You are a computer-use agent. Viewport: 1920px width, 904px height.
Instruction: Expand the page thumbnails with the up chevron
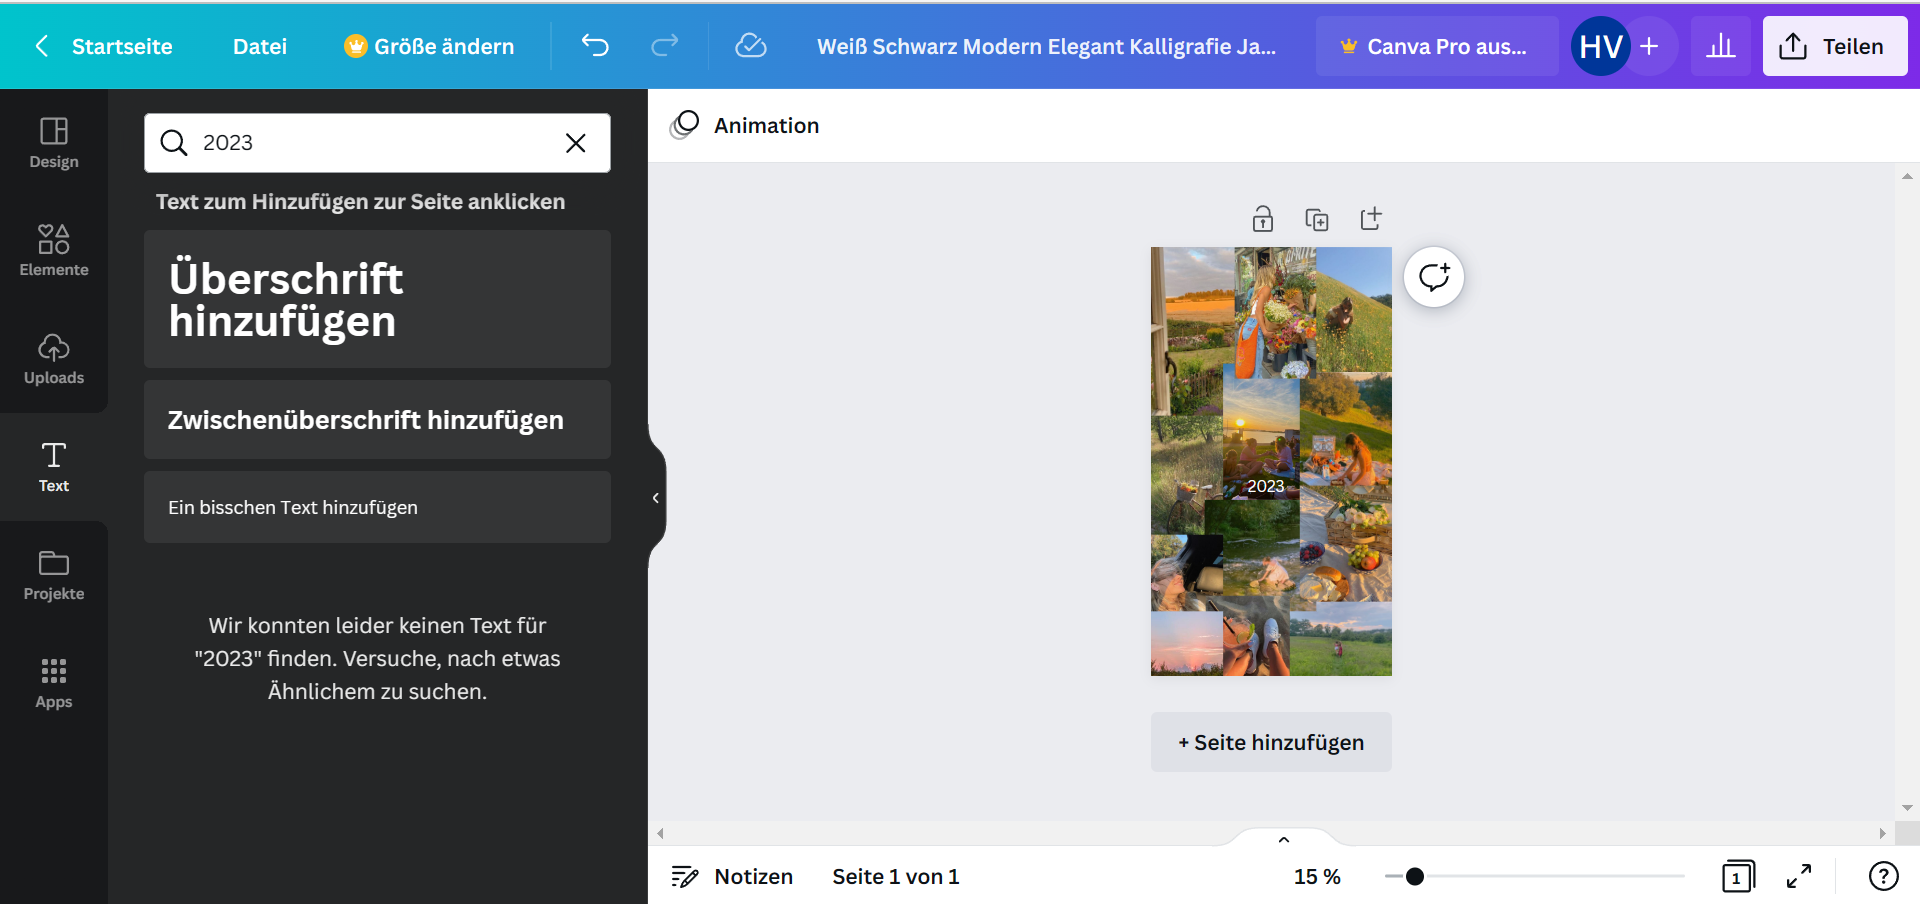coord(1284,840)
